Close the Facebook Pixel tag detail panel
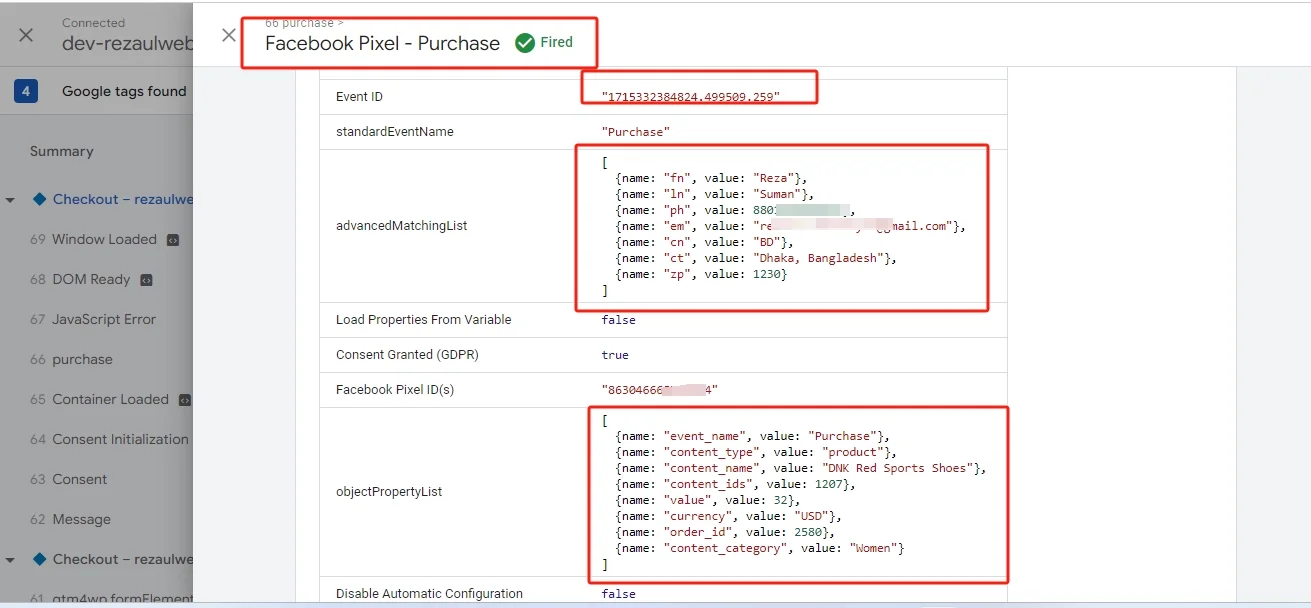The height and width of the screenshot is (608, 1311). click(229, 35)
